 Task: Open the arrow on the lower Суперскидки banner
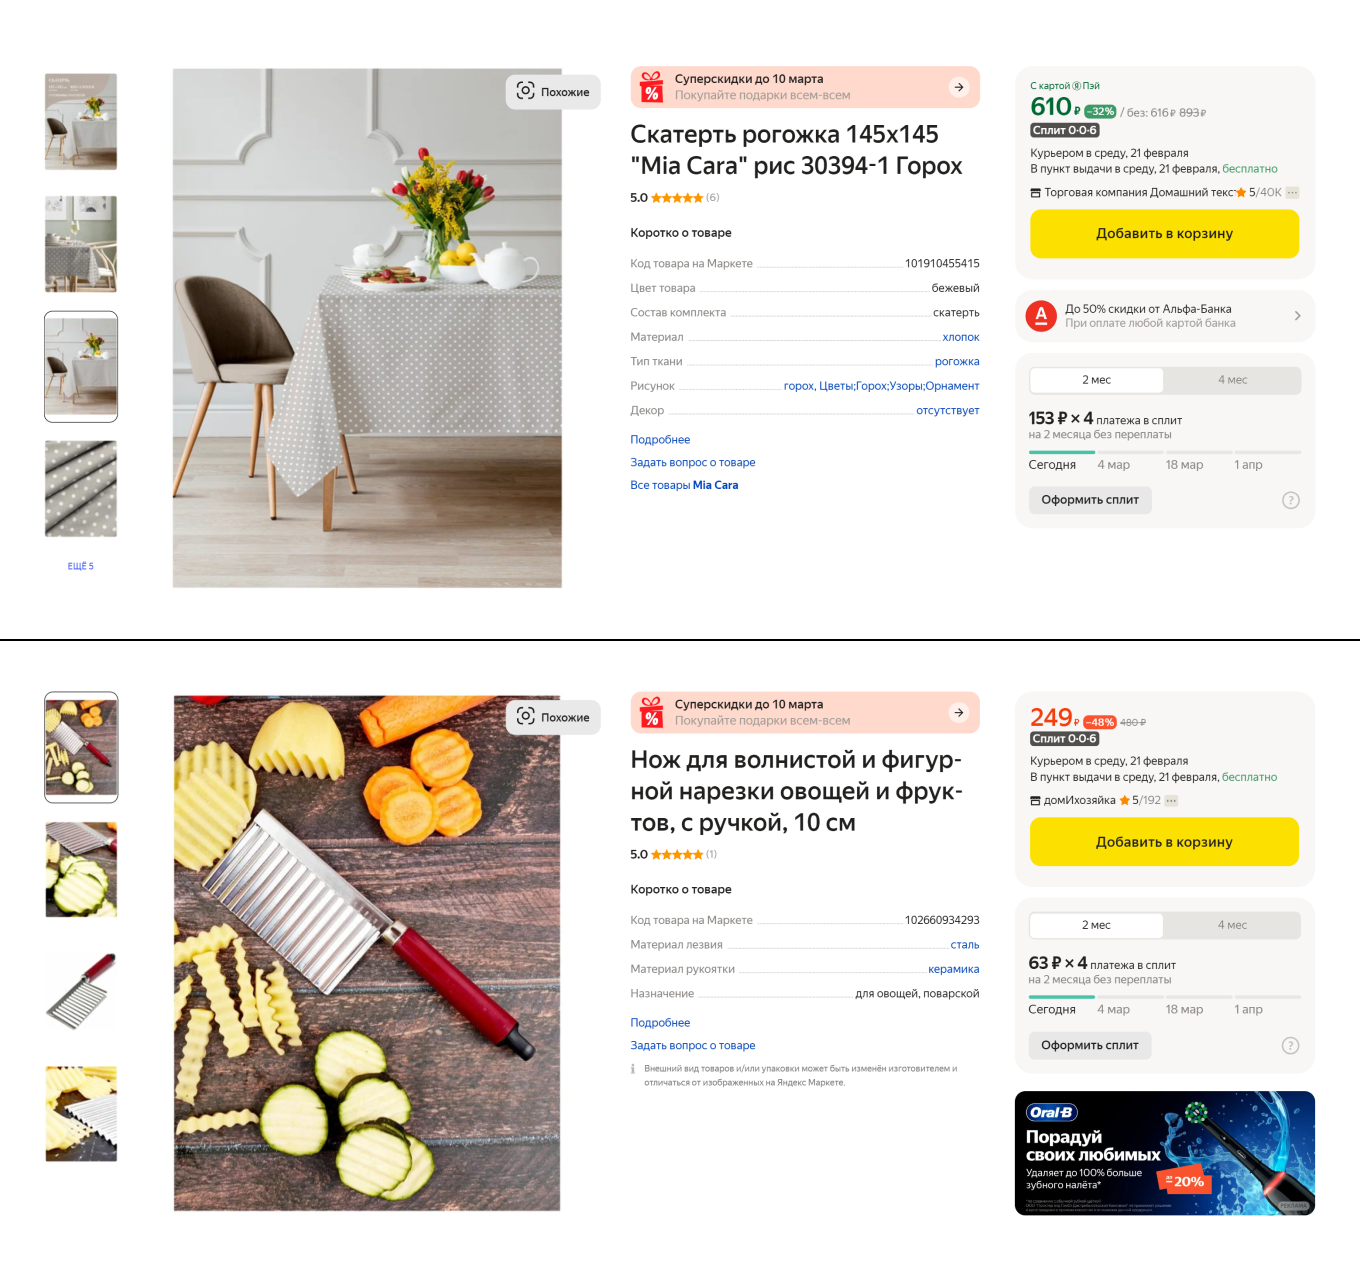[x=959, y=713]
